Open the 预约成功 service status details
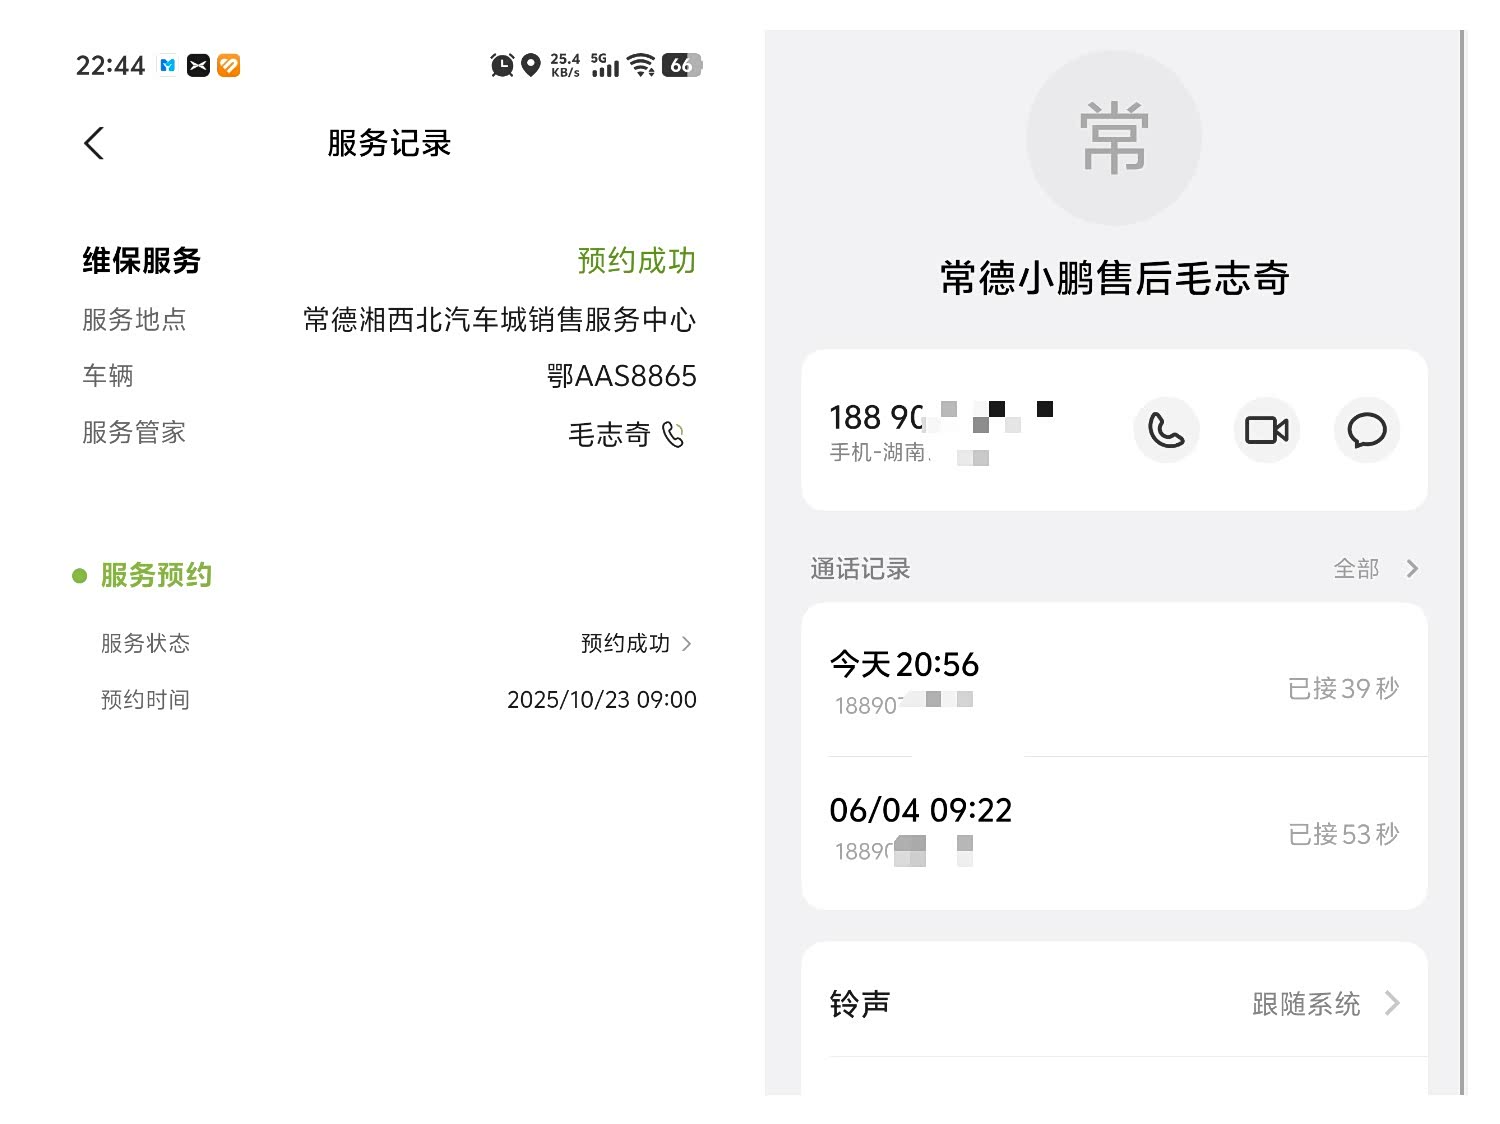Viewport: 1500px width, 1124px height. 637,643
